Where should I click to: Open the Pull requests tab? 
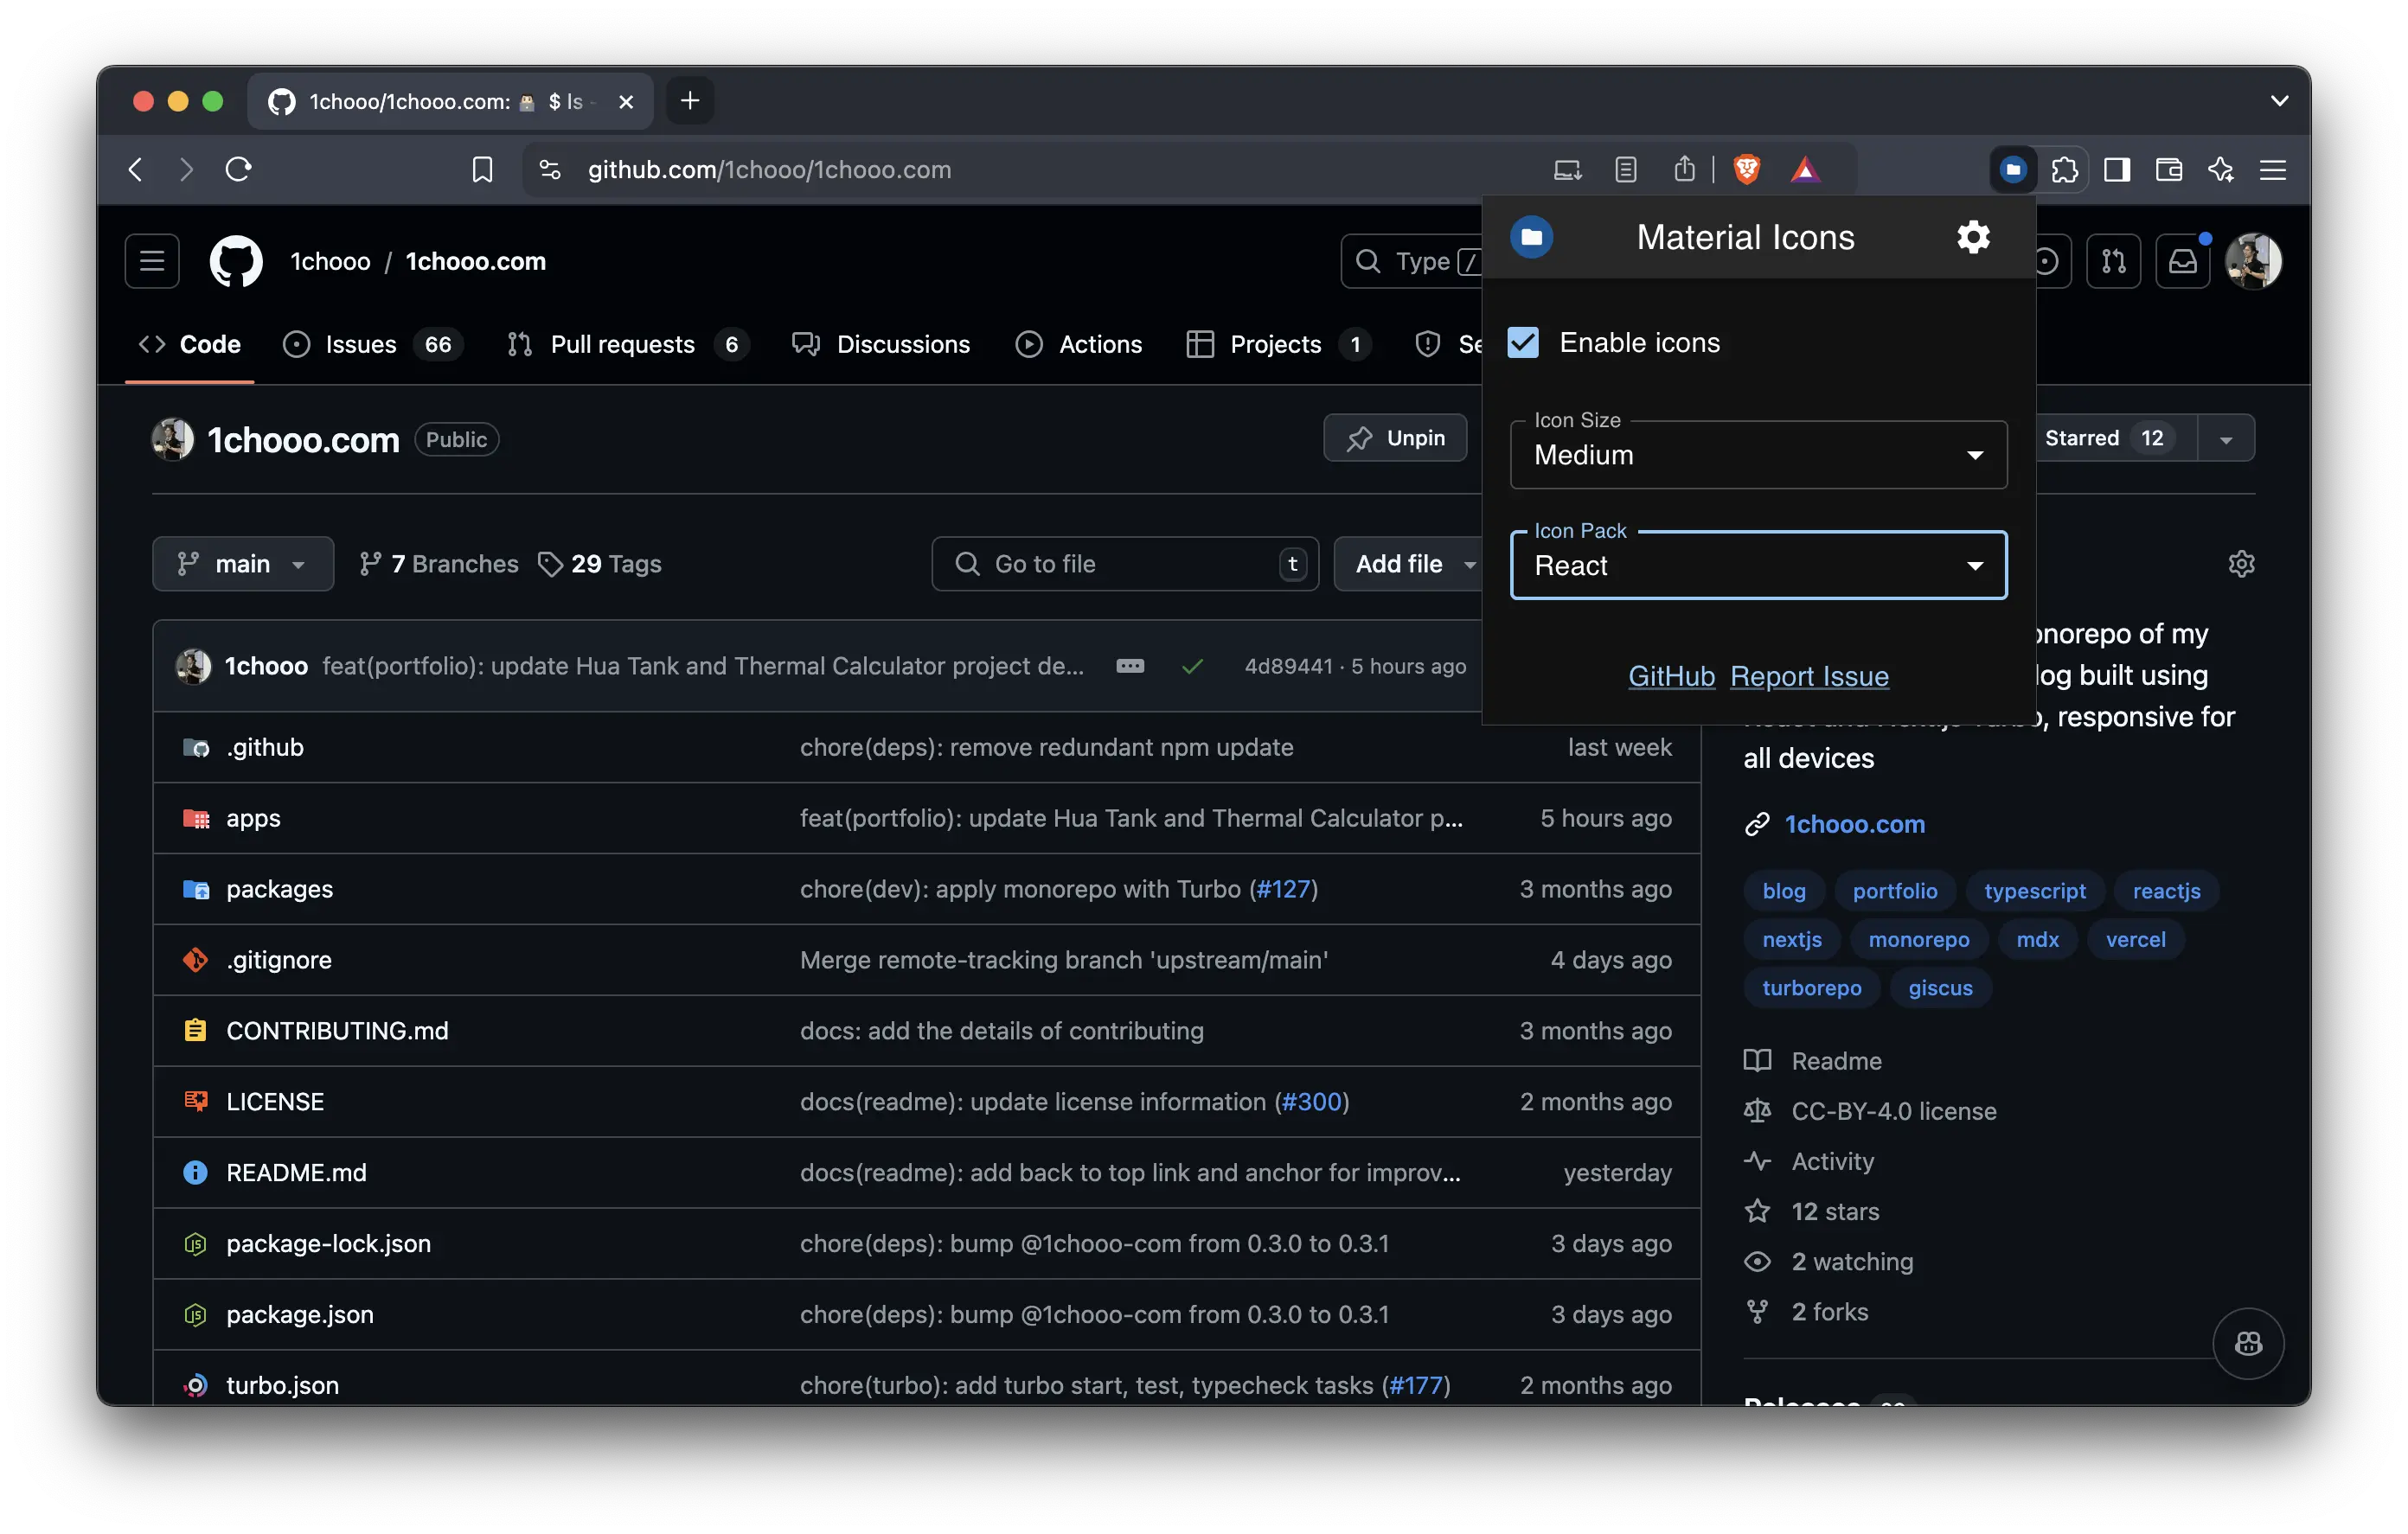[627, 344]
